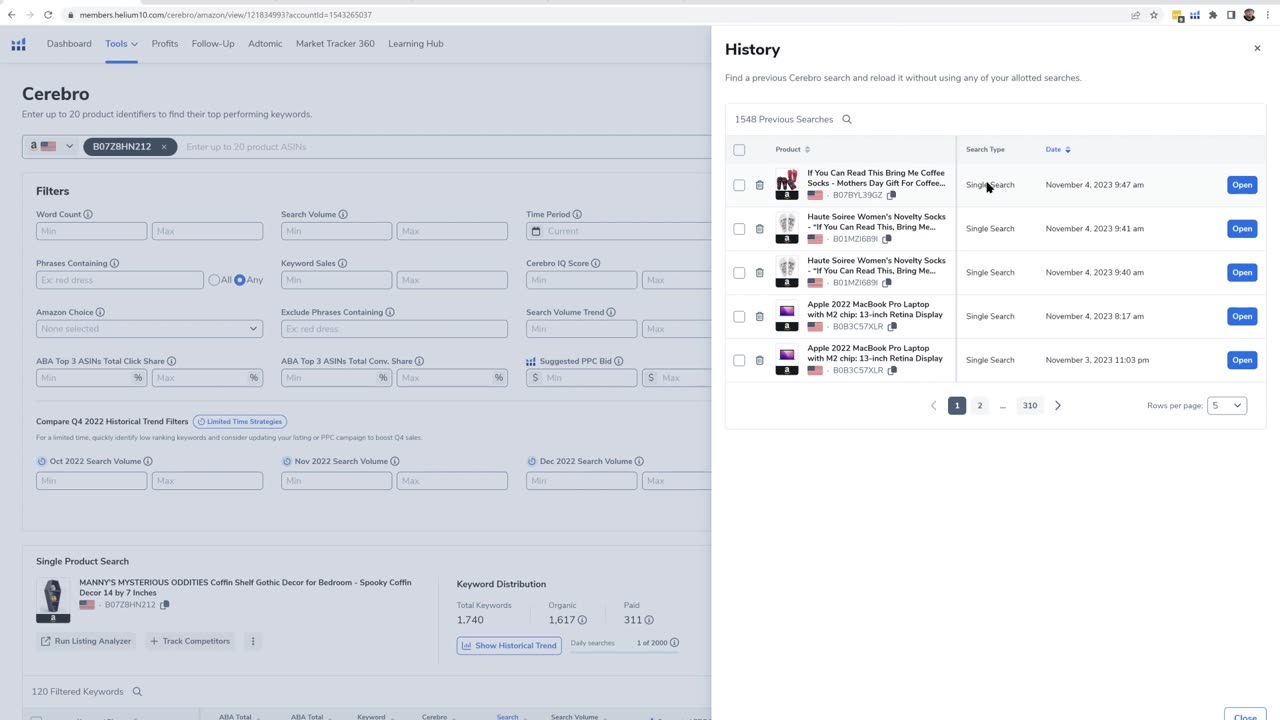Click the Cerebro IQ Score info icon
1280x720 pixels.
596,263
